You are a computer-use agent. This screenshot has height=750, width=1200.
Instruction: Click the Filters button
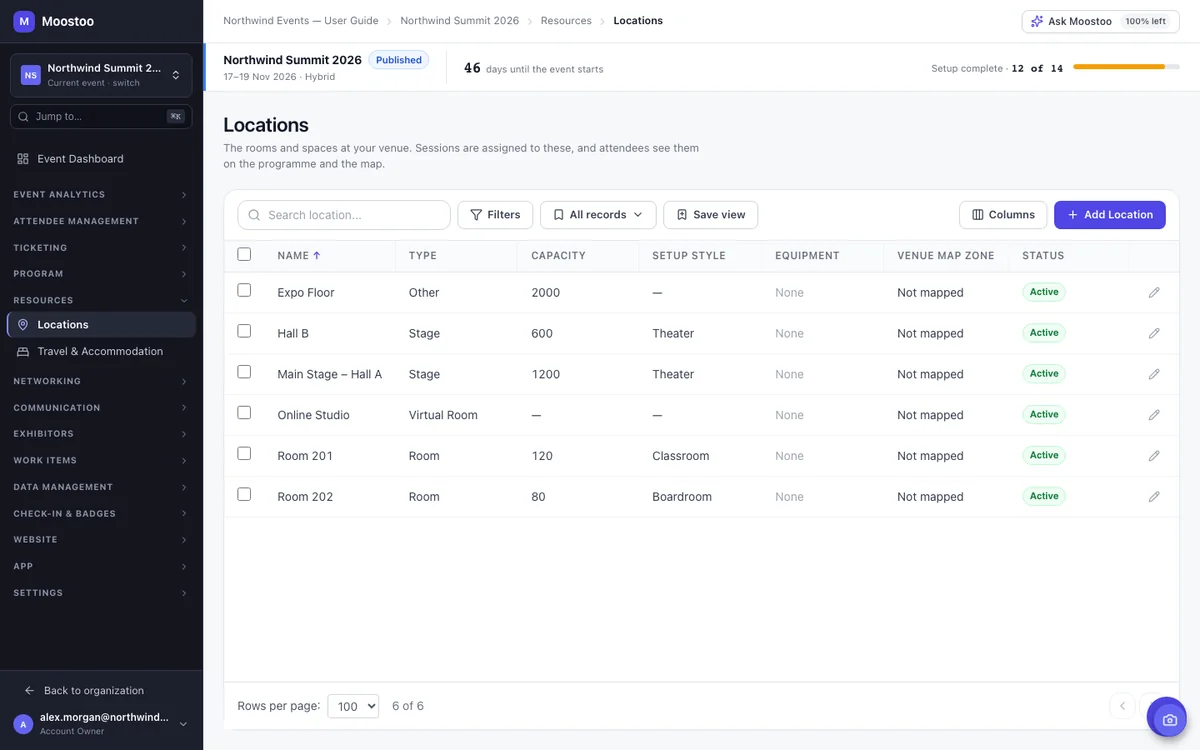point(495,215)
